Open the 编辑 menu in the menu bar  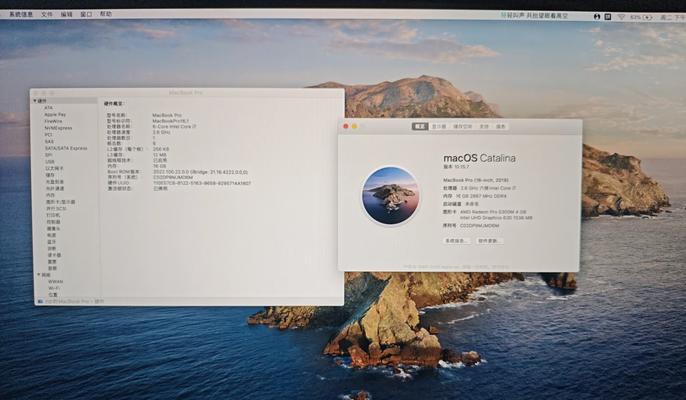(66, 14)
